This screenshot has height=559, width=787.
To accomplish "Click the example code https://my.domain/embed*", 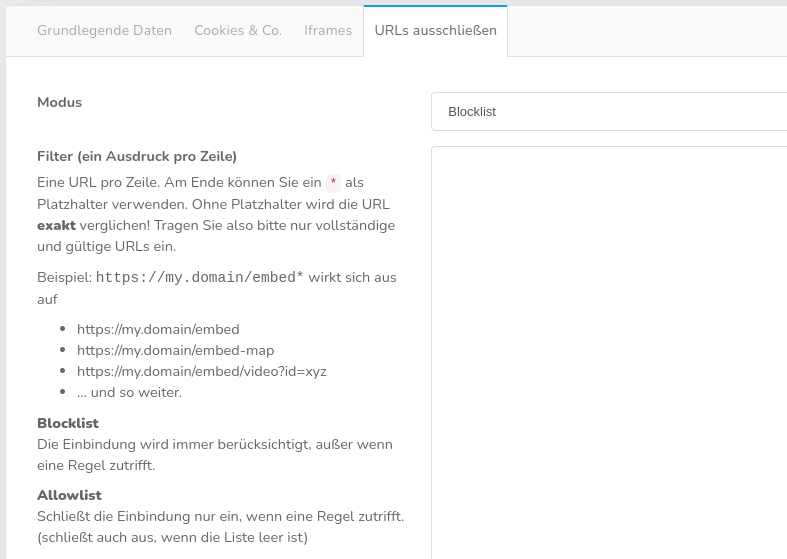I will (x=200, y=277).
